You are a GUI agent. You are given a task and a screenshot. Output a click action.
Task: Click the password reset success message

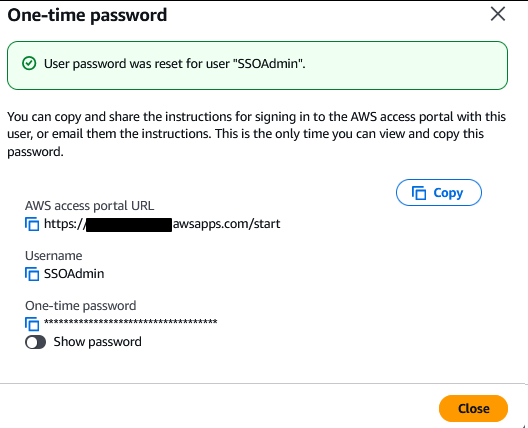click(174, 64)
